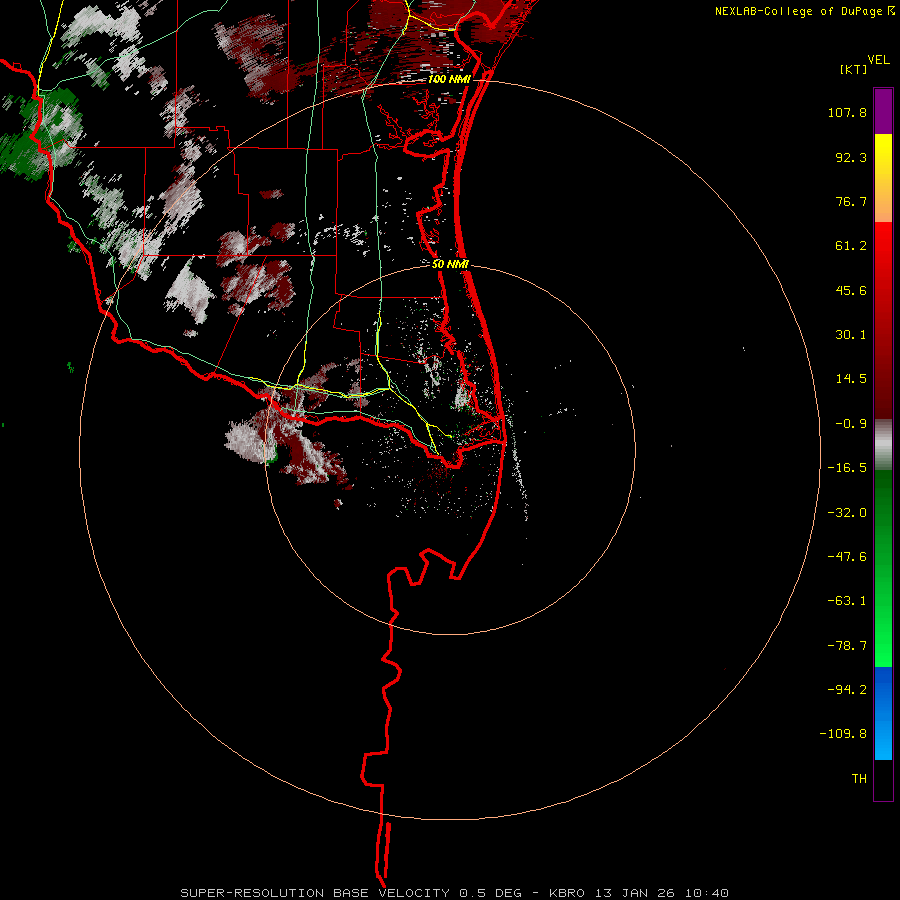Click the -63.1 legend value
Image resolution: width=900 pixels, height=900 pixels.
click(x=847, y=600)
